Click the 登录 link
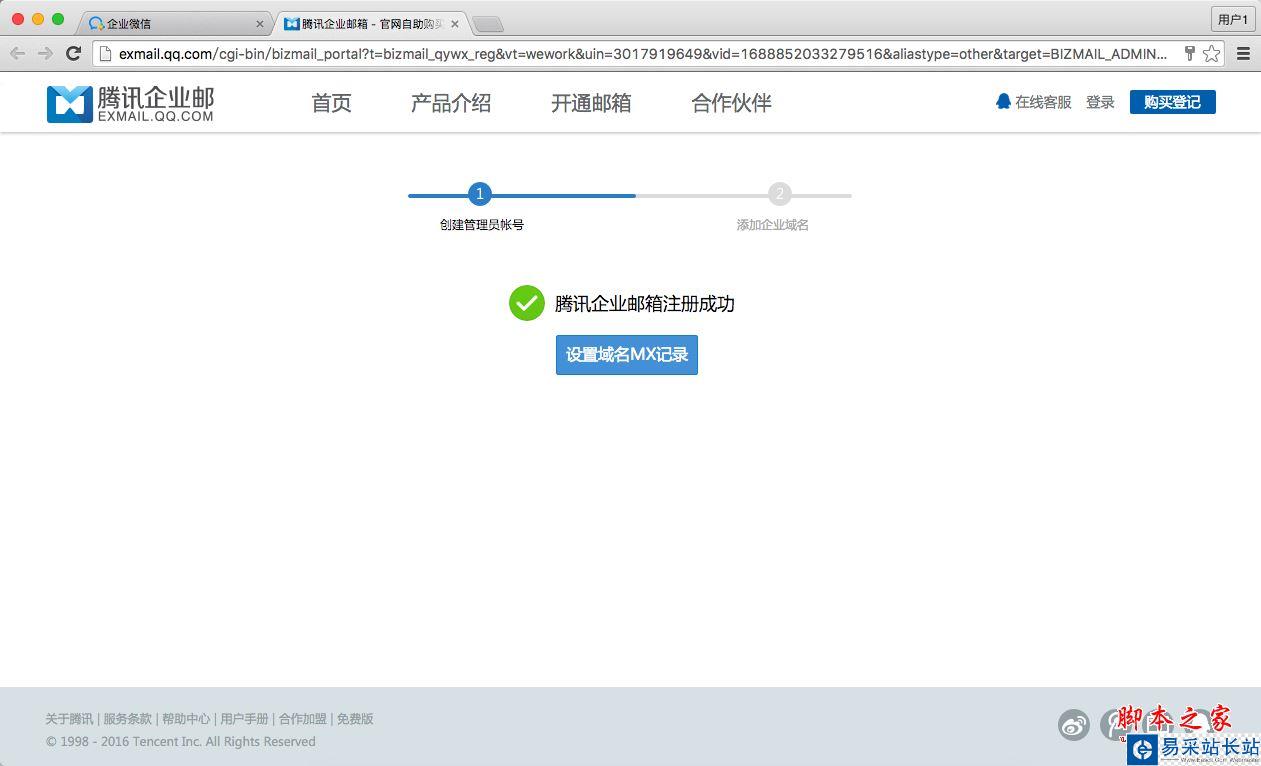 (x=1100, y=102)
